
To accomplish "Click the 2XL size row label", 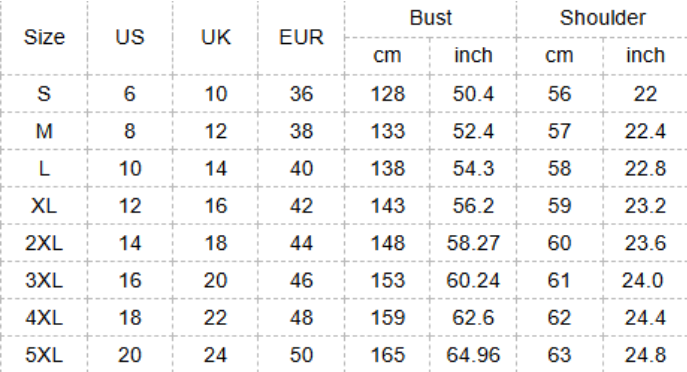I will click(x=44, y=243).
